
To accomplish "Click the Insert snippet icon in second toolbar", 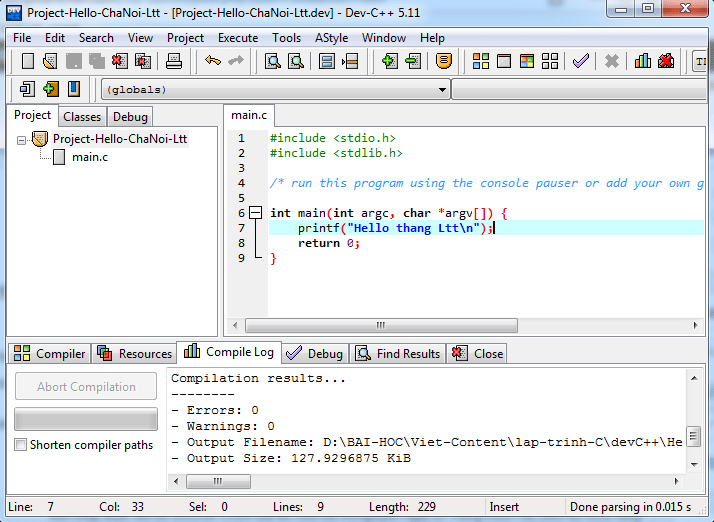I will [x=27, y=89].
